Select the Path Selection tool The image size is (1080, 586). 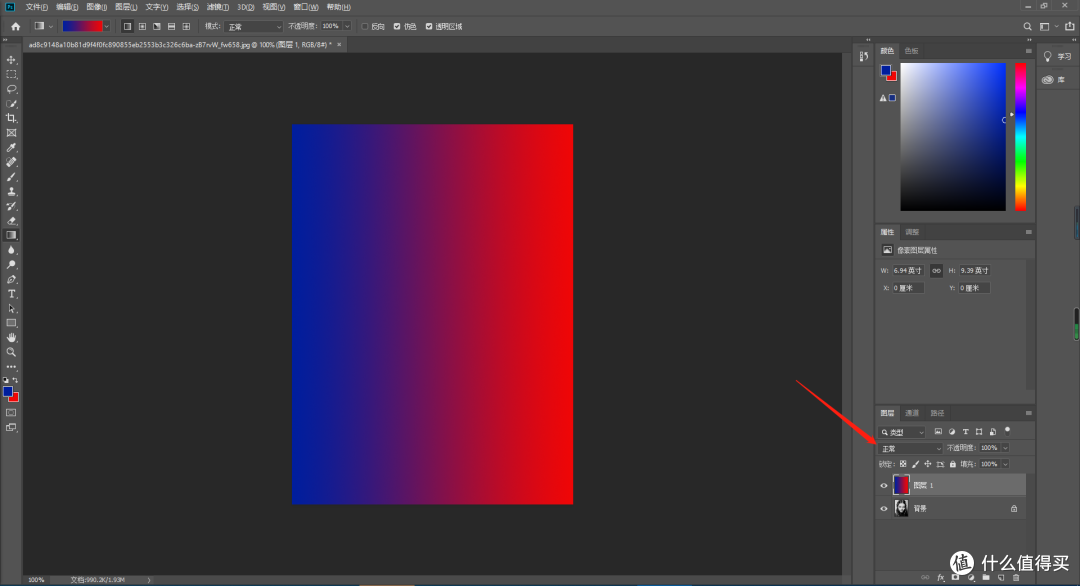pyautogui.click(x=11, y=308)
